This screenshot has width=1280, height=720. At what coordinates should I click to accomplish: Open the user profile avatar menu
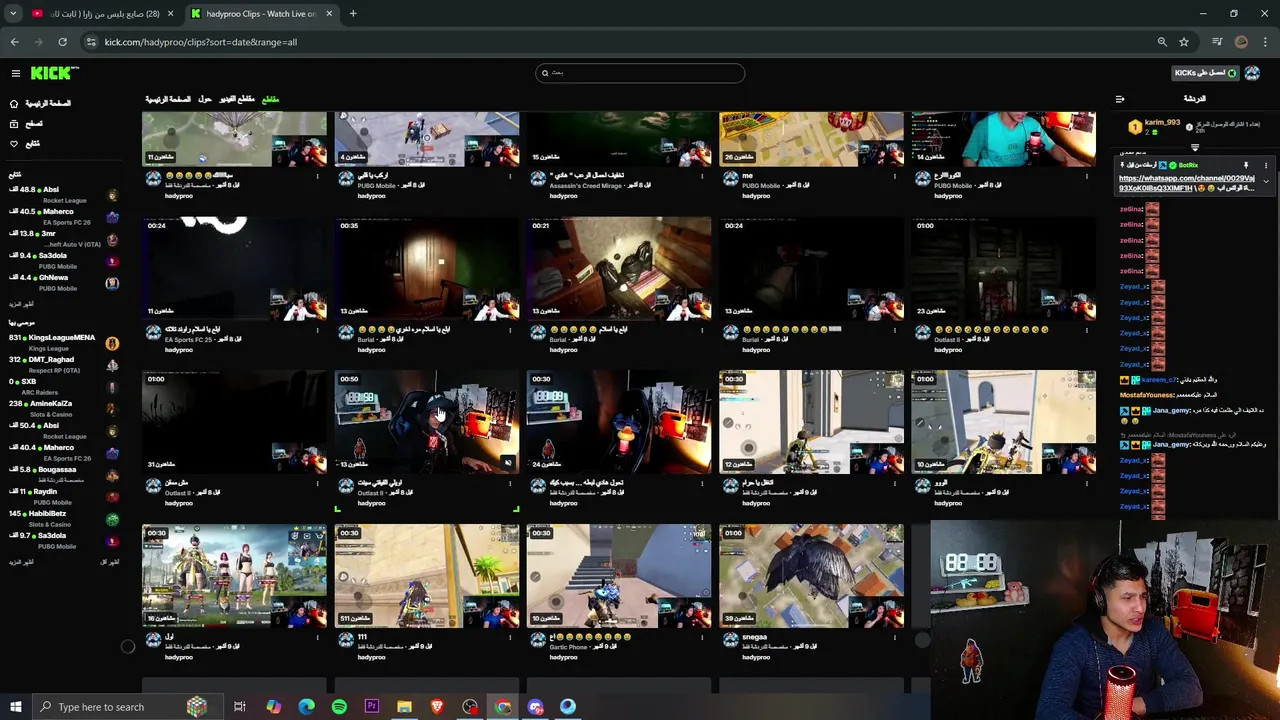pos(1252,73)
